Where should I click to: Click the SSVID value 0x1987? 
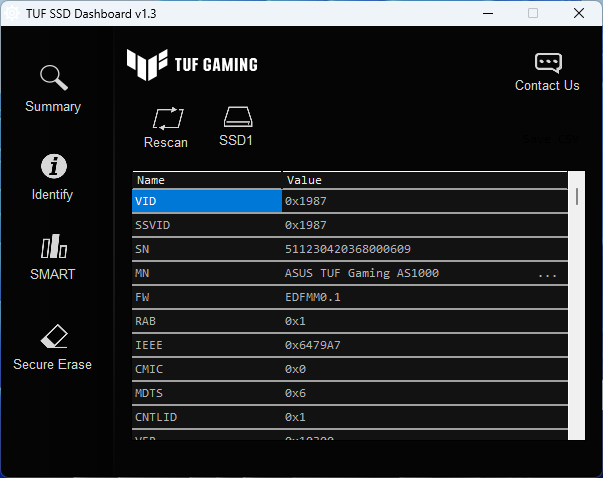click(x=305, y=225)
